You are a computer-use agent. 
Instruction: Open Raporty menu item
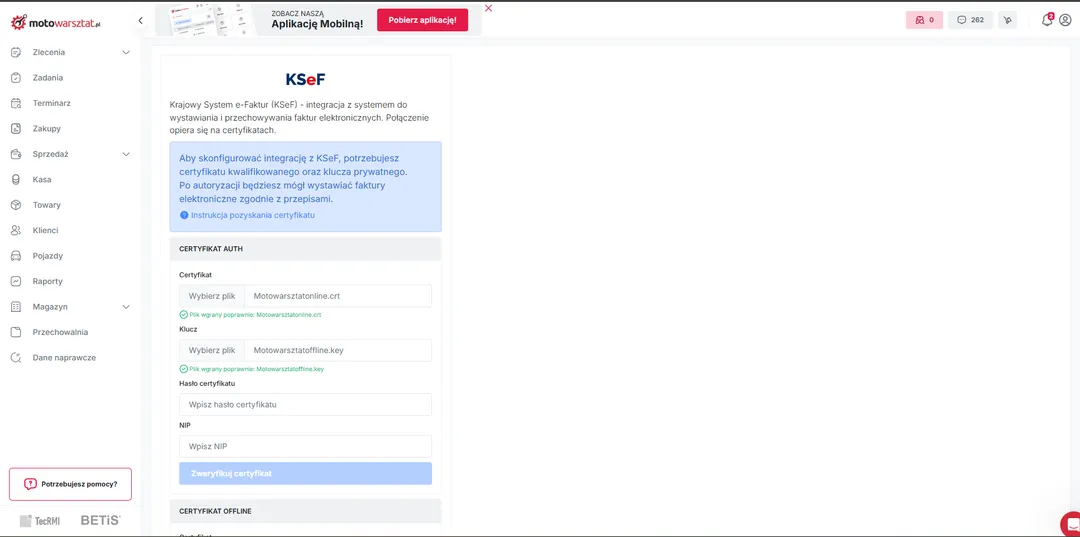[x=47, y=282]
